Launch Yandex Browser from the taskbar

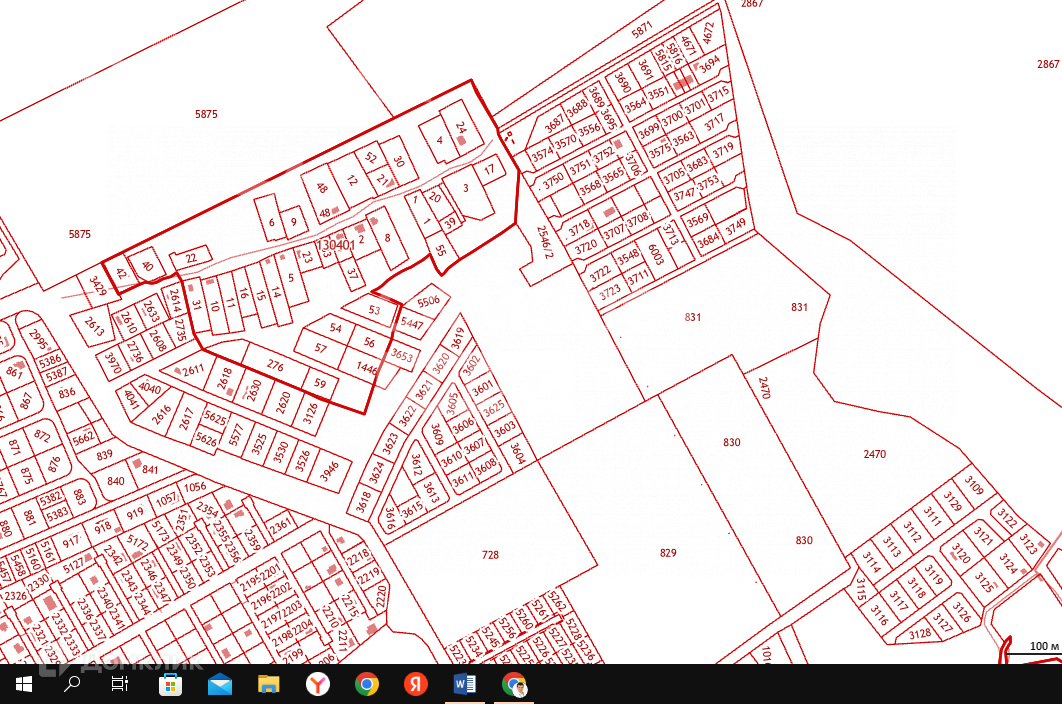318,684
